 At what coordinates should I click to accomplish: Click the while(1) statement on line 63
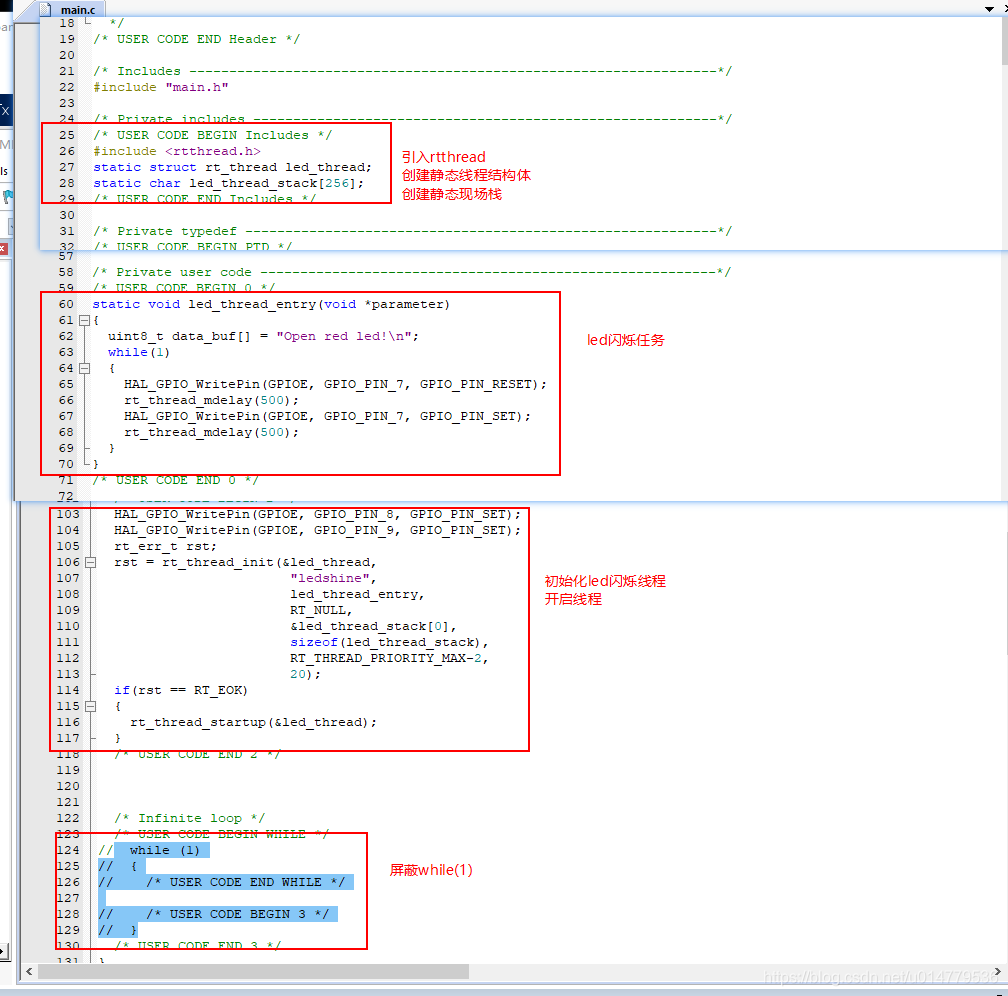[139, 352]
